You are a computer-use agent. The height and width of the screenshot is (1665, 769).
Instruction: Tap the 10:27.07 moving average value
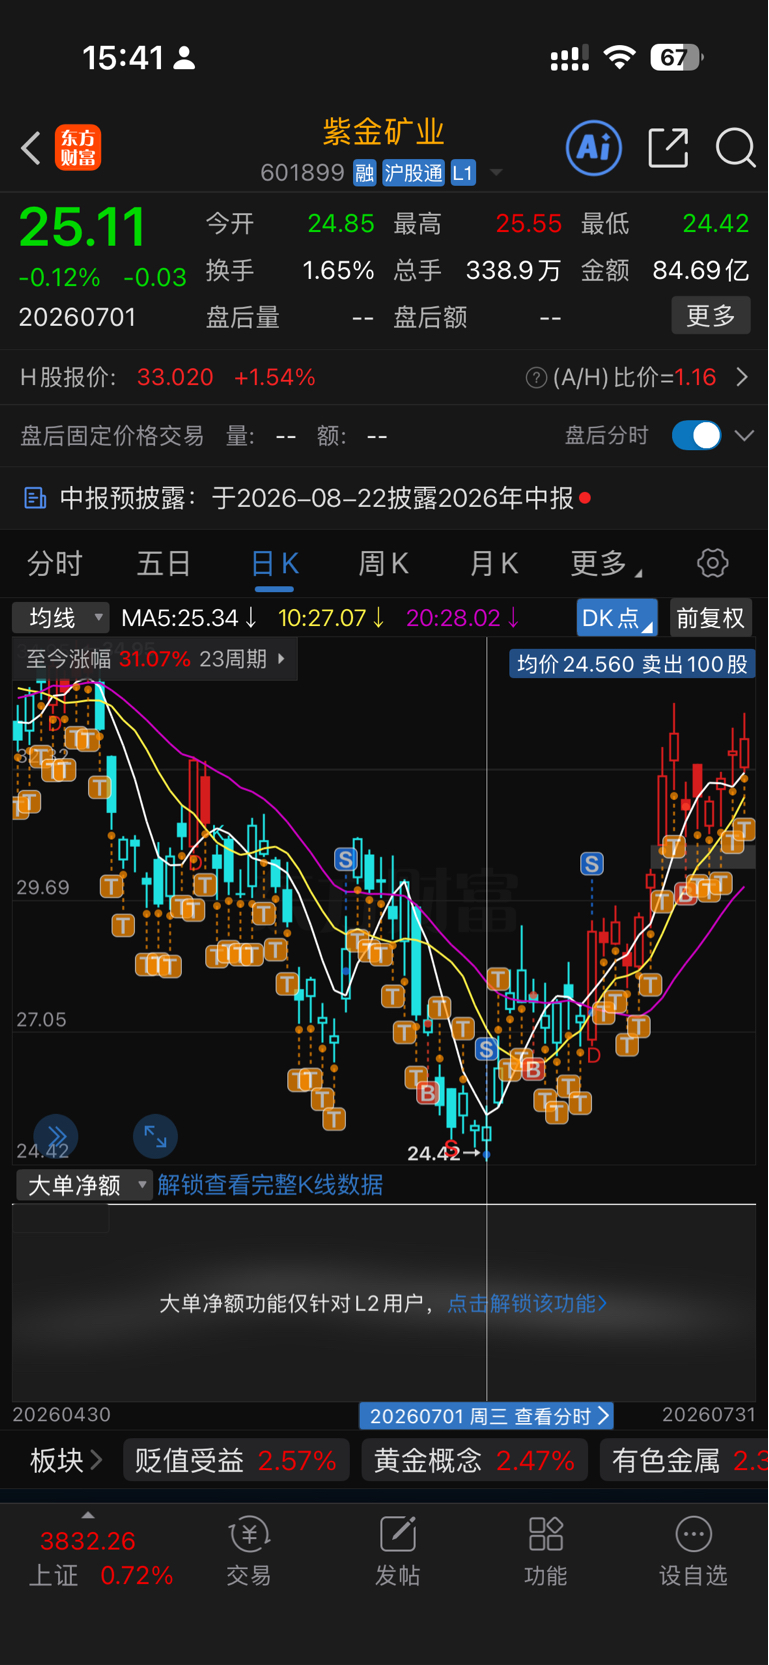pos(331,618)
